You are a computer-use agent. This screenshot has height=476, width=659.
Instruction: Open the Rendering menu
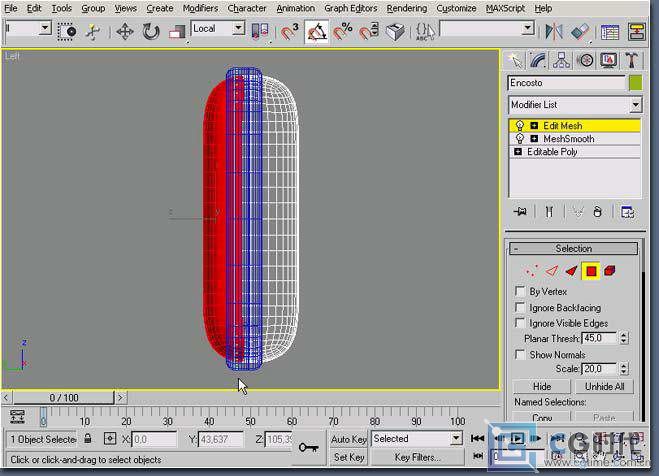(406, 8)
